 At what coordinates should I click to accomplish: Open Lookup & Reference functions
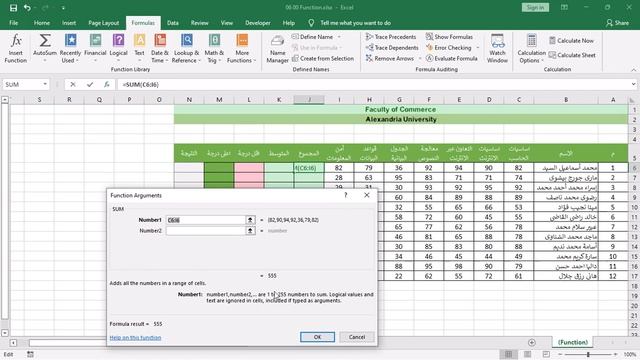(186, 48)
